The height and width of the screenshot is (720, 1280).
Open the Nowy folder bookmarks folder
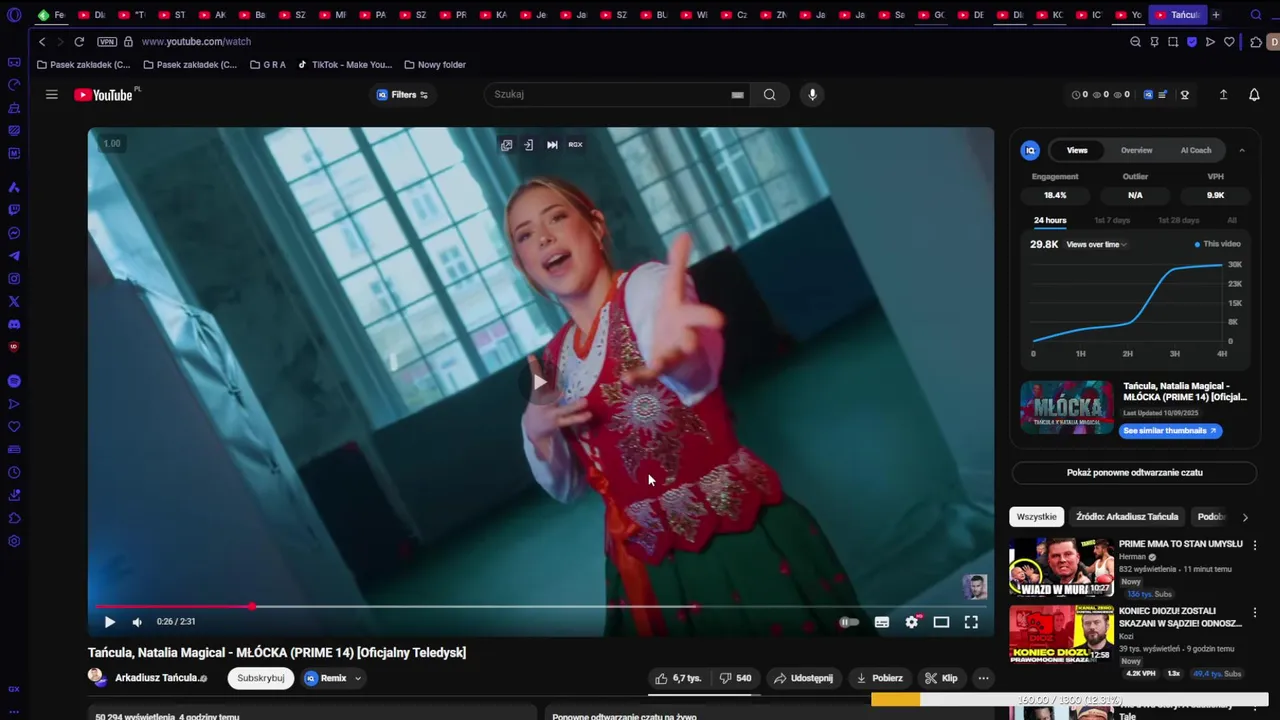coord(435,65)
